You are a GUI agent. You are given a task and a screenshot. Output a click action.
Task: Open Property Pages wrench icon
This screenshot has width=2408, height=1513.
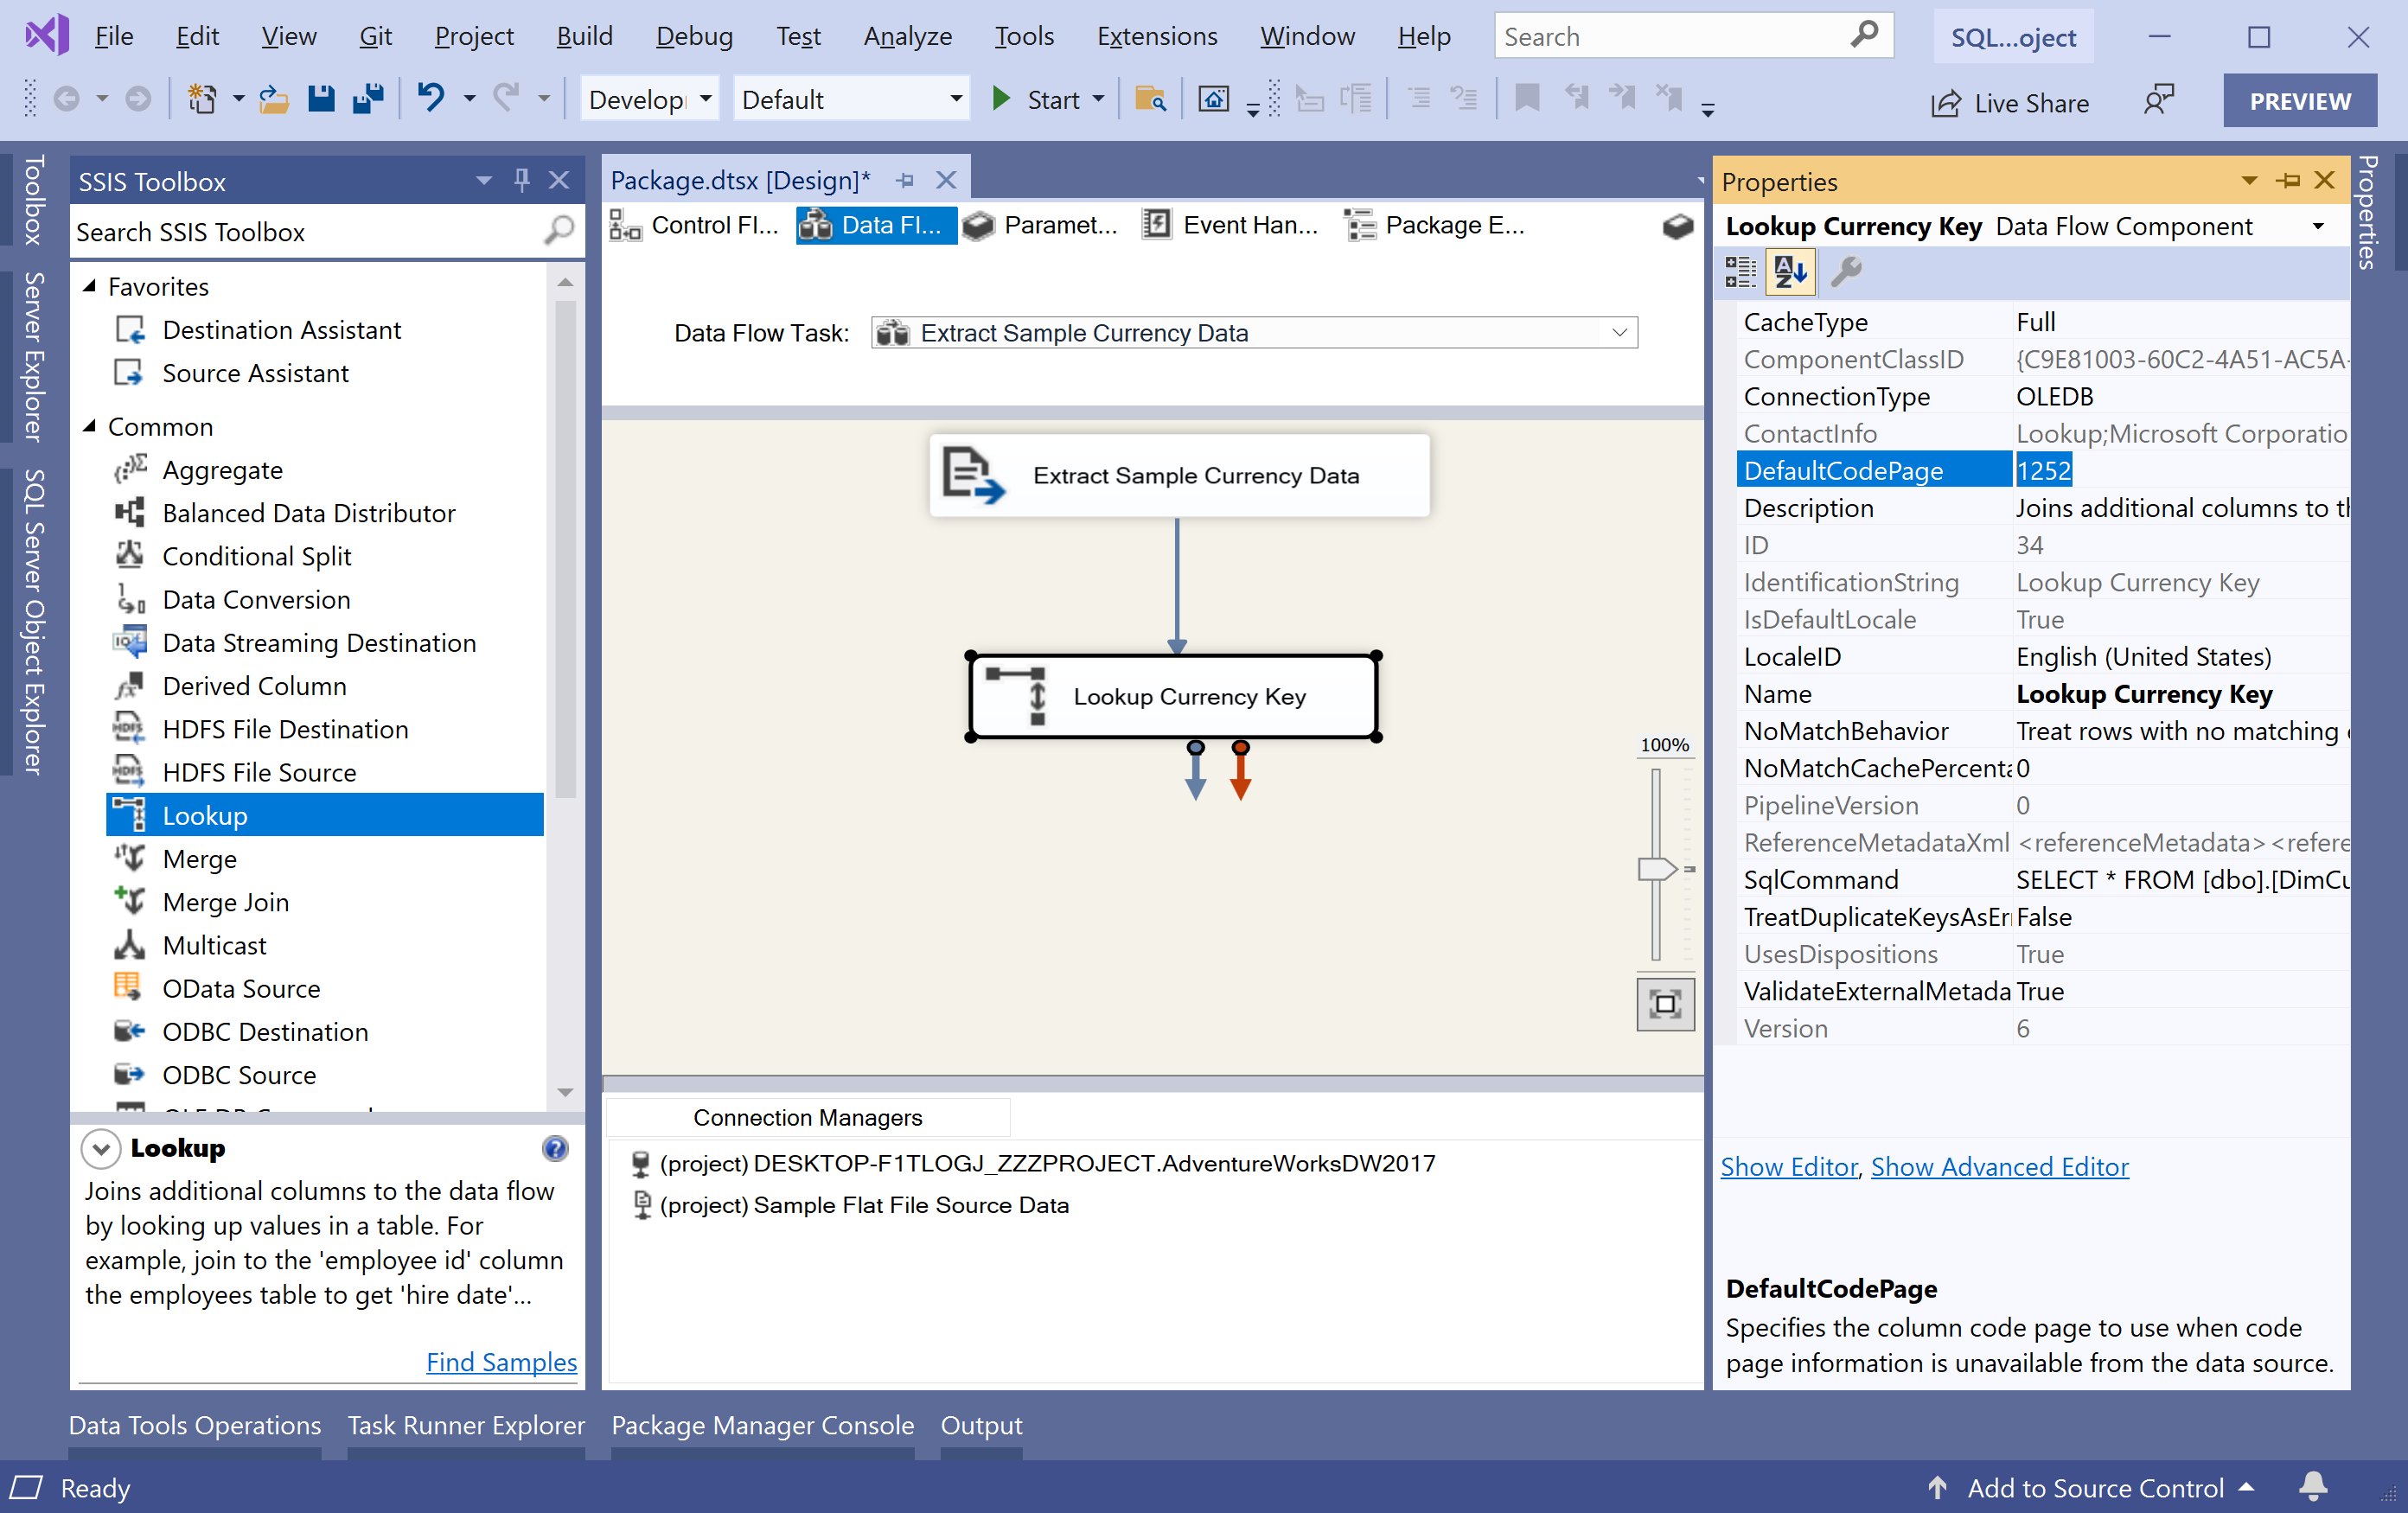1845,271
